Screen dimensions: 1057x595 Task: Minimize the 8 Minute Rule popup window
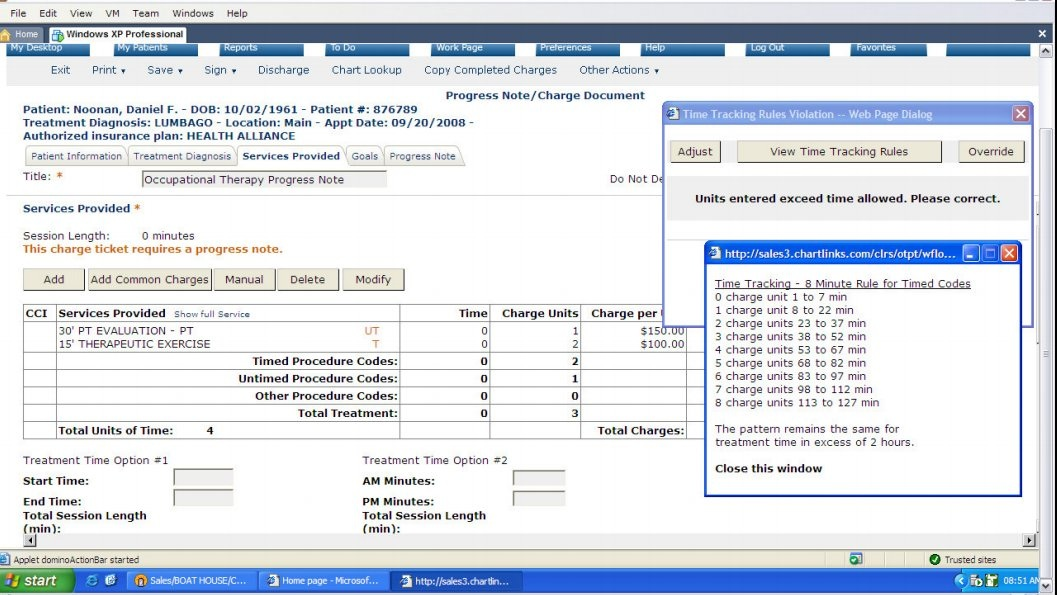970,253
